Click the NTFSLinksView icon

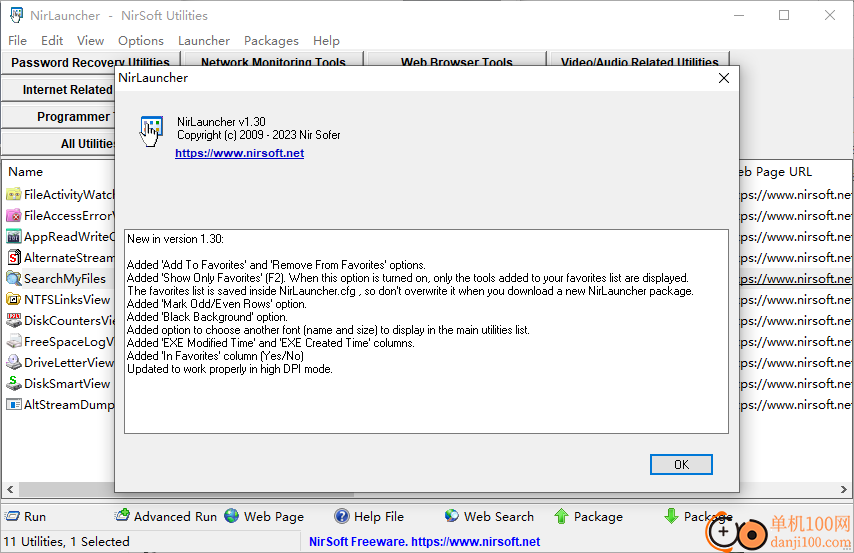pyautogui.click(x=14, y=300)
